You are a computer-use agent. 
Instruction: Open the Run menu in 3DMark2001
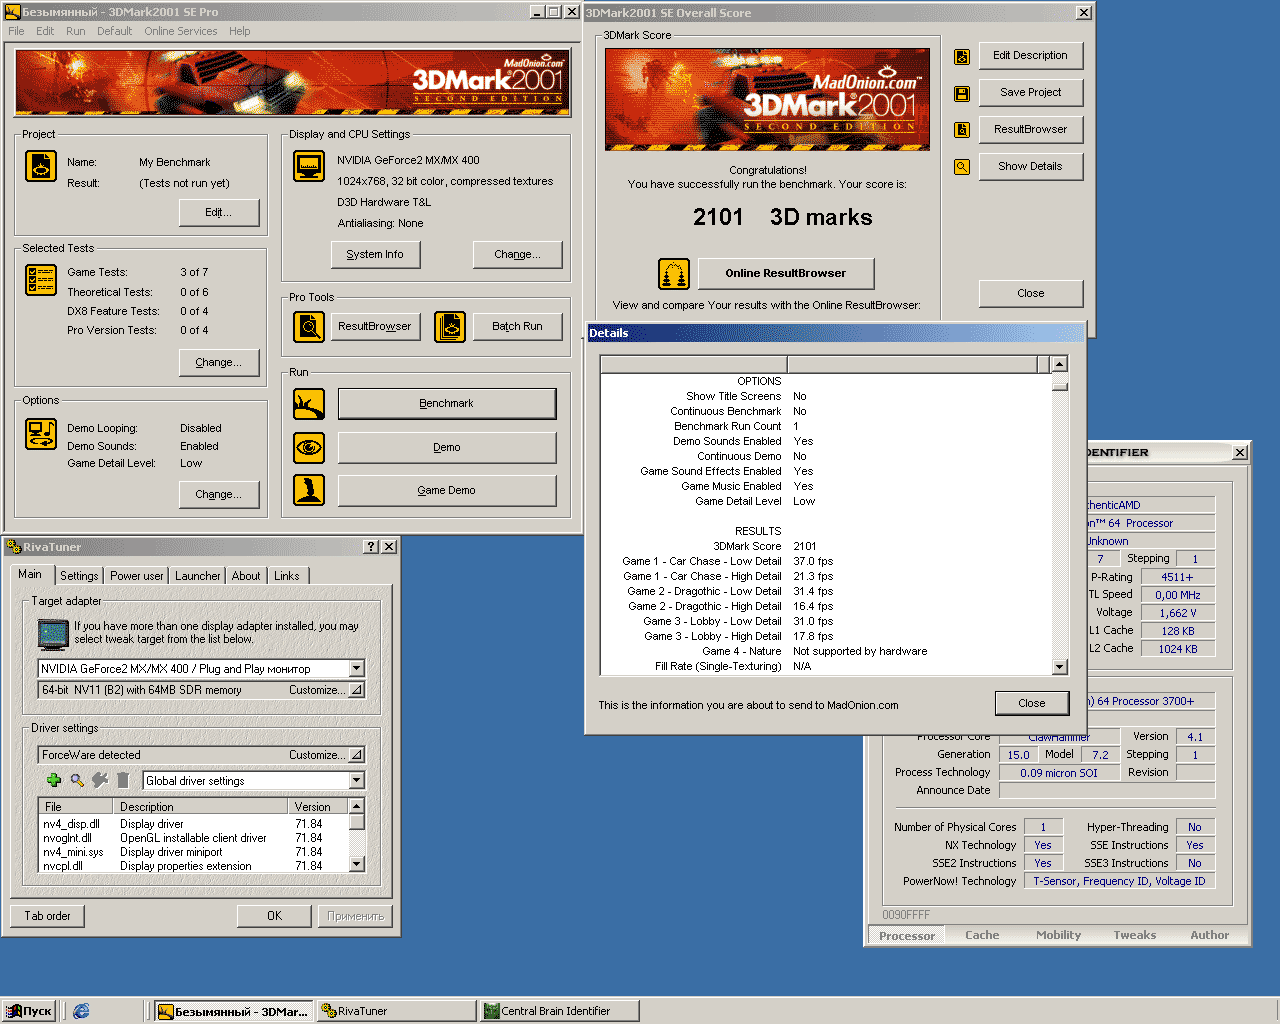click(x=75, y=31)
